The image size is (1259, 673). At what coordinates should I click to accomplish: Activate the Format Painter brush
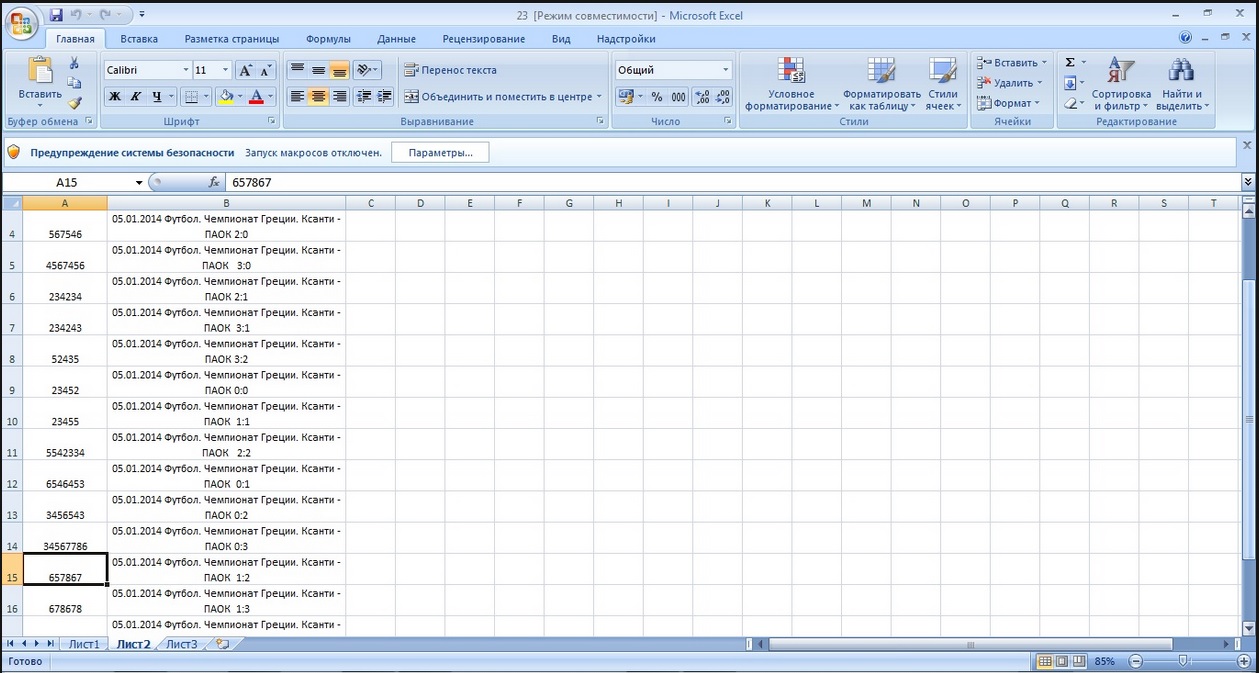74,103
